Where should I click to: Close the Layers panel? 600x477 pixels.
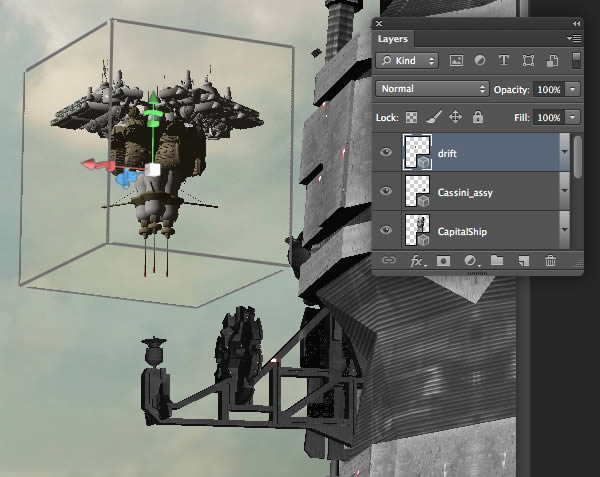(379, 24)
